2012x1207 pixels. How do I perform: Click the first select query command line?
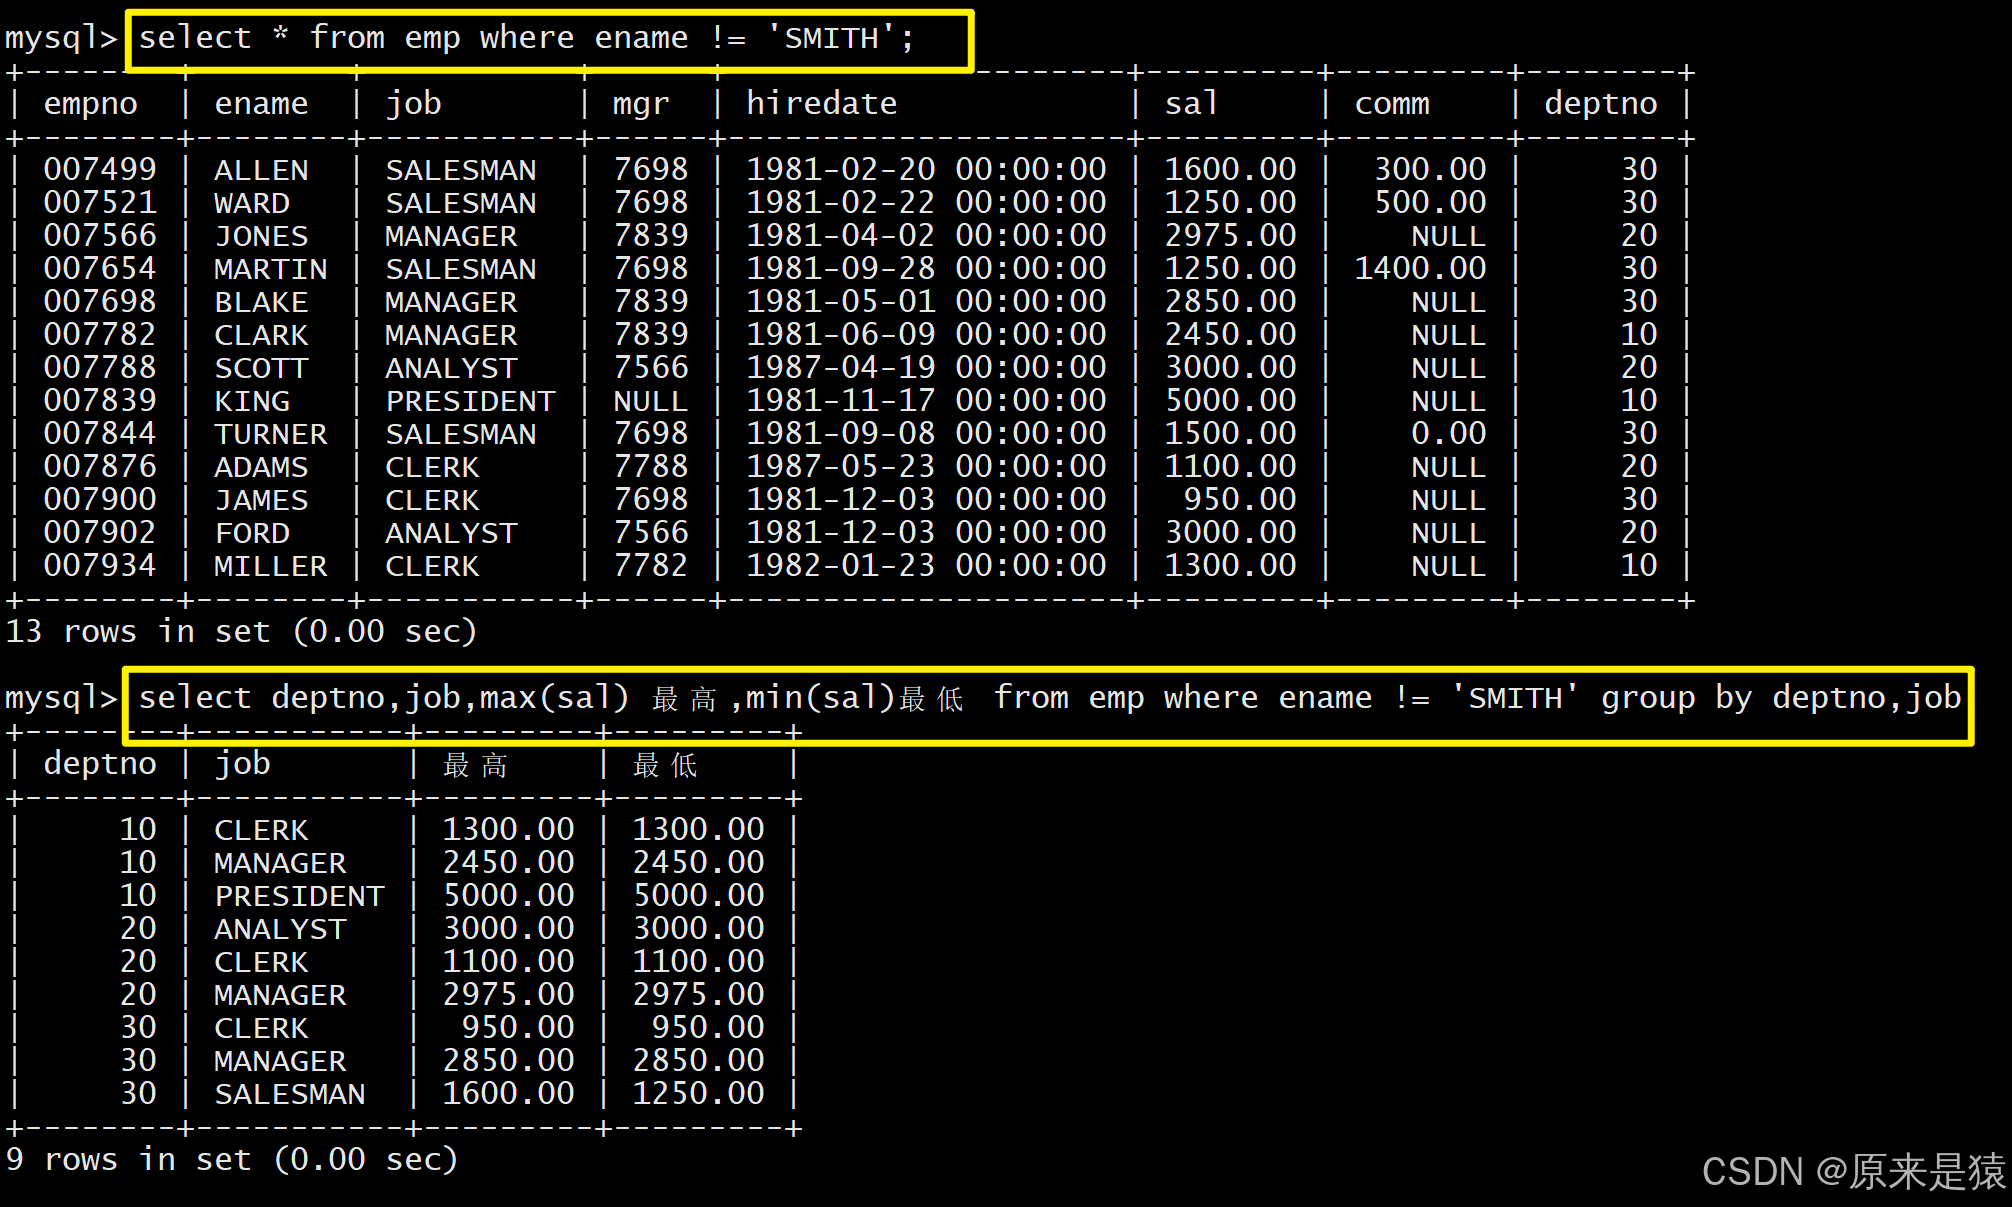pyautogui.click(x=526, y=39)
